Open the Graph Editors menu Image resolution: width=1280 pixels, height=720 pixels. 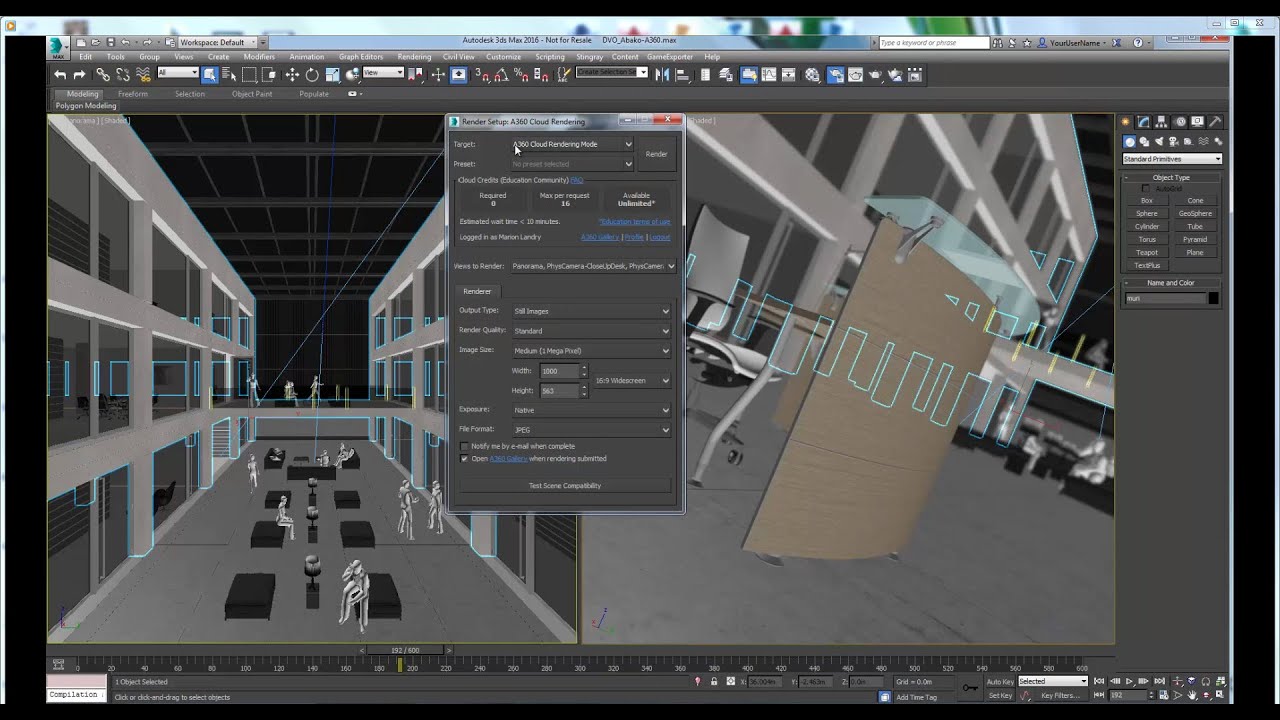(361, 57)
